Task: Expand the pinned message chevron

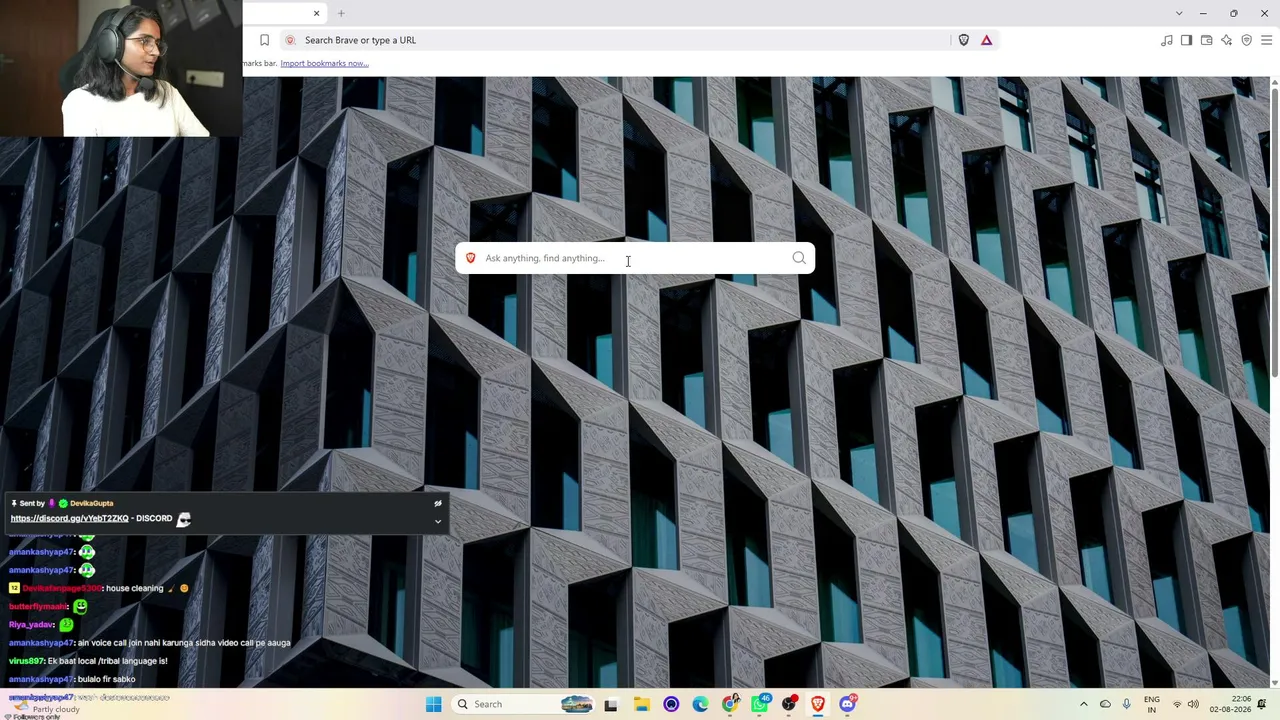Action: point(438,521)
